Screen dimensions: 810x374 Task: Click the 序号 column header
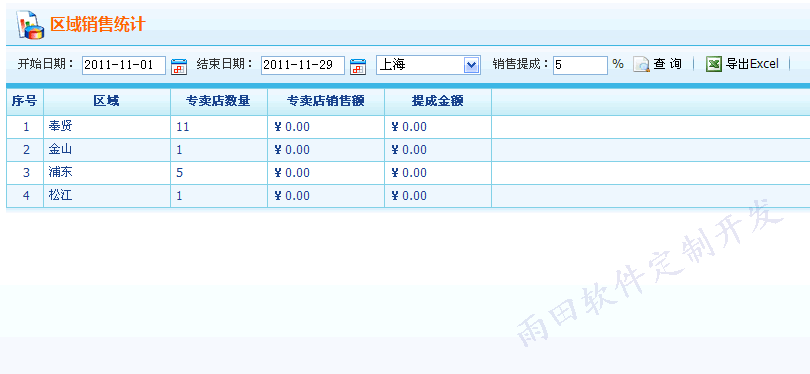[x=25, y=102]
